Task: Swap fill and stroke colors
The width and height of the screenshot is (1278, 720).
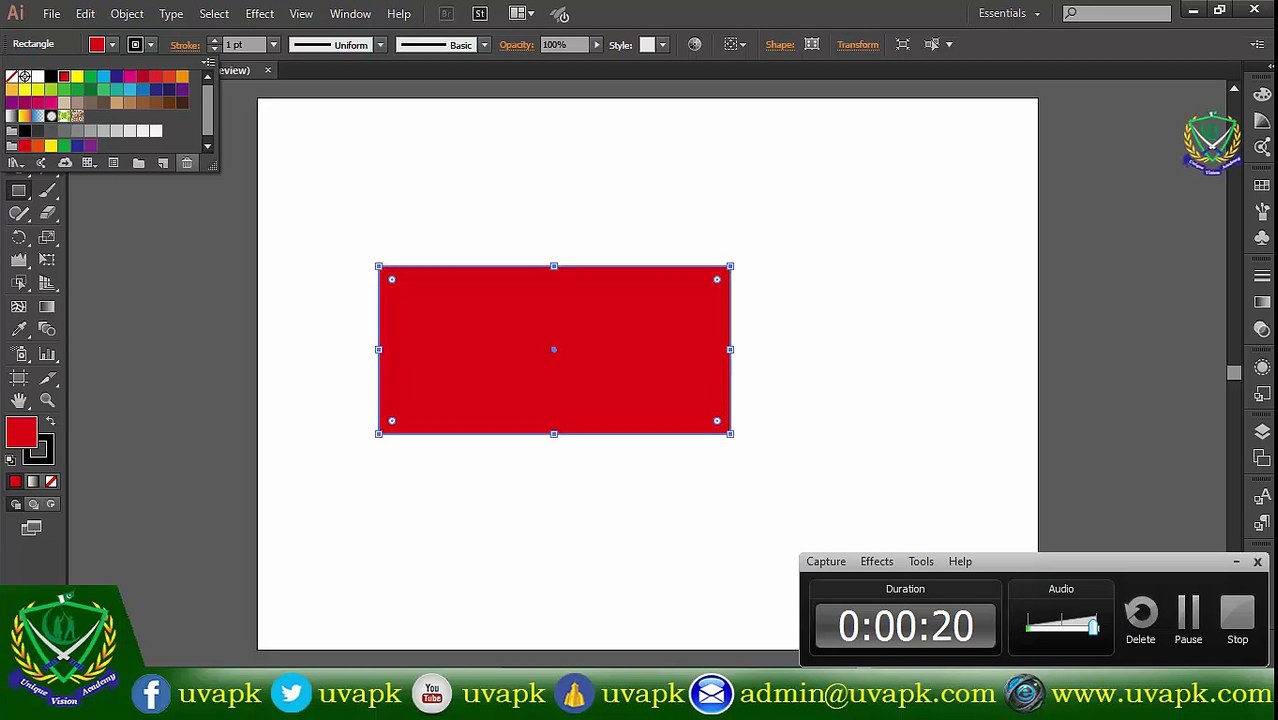Action: (x=50, y=422)
